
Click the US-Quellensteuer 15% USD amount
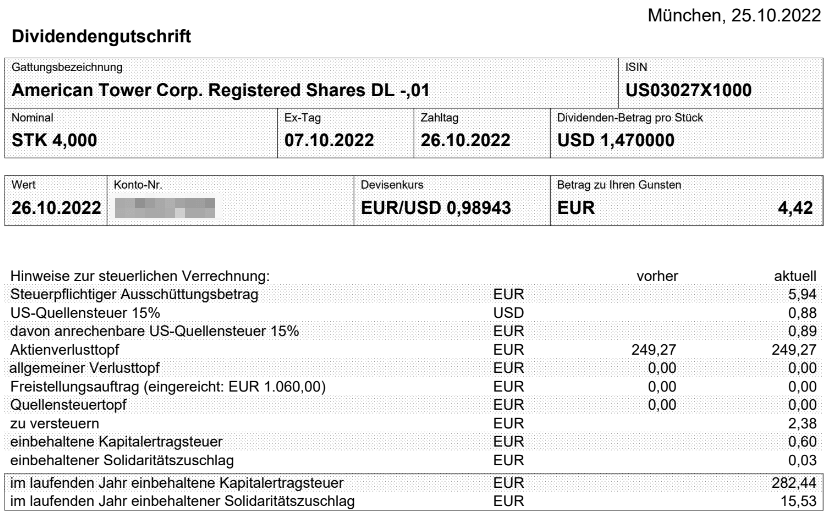tap(803, 313)
